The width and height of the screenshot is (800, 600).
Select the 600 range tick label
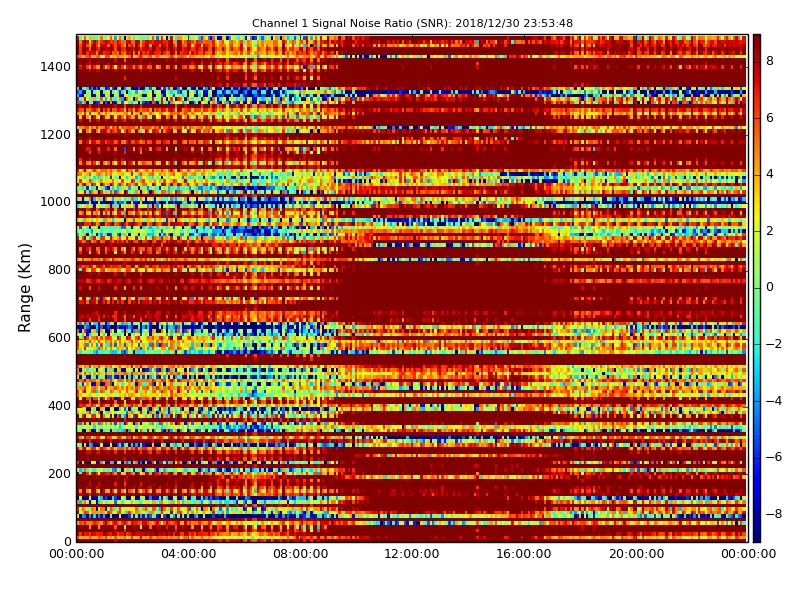59,338
